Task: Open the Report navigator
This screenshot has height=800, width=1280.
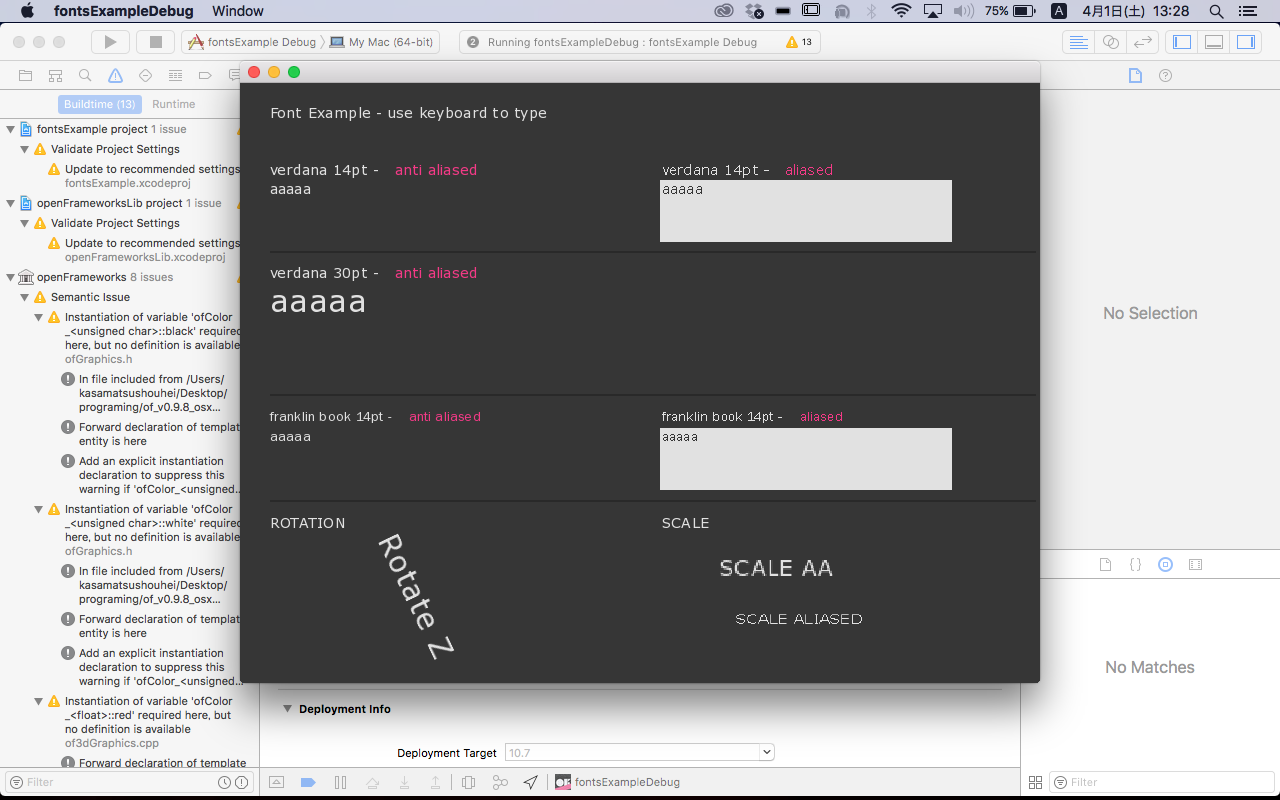Action: pyautogui.click(x=235, y=74)
